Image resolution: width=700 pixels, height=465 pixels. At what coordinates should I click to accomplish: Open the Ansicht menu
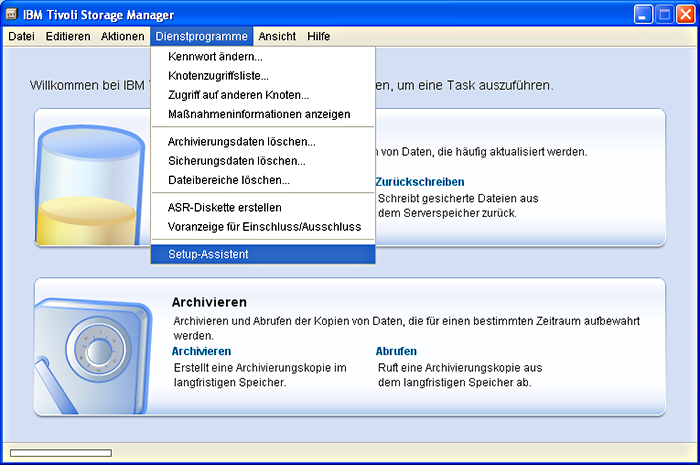click(x=277, y=36)
